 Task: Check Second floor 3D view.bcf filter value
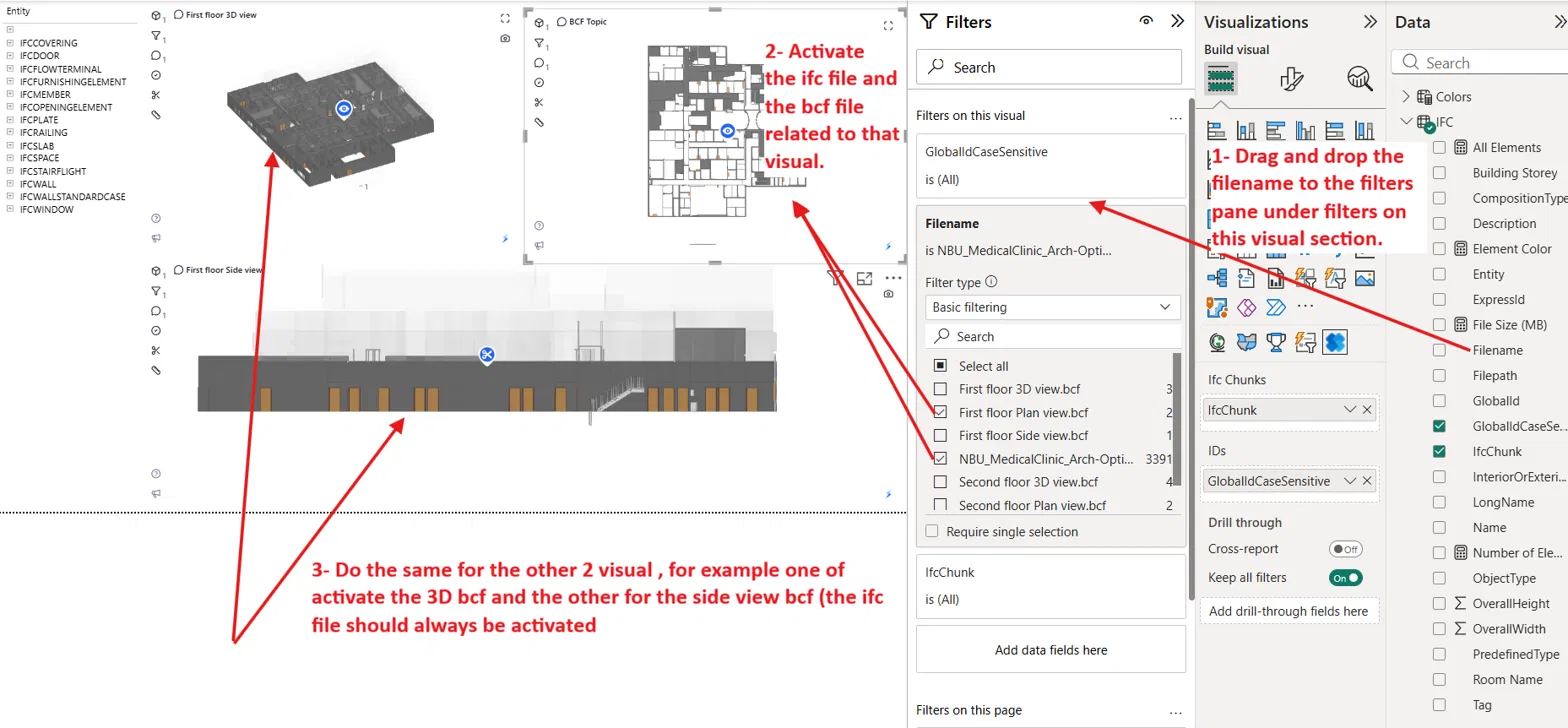940,482
